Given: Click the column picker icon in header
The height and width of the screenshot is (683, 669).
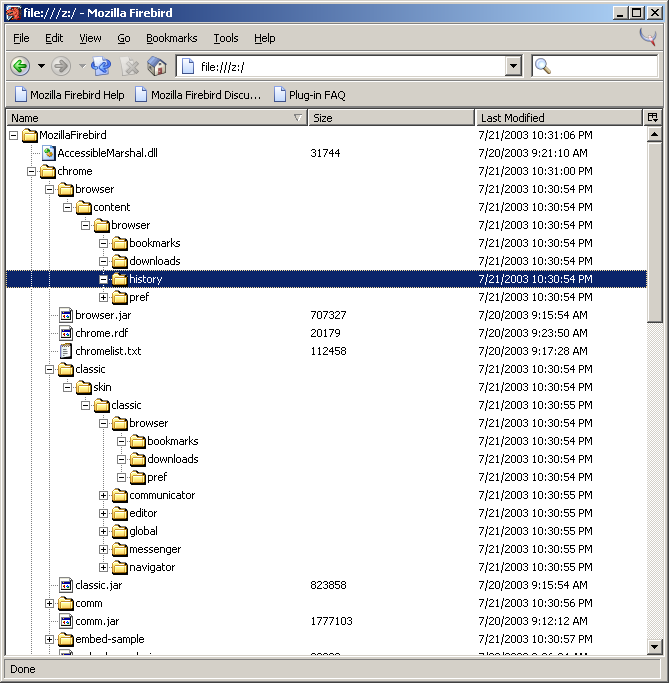Looking at the screenshot, I should tap(653, 117).
